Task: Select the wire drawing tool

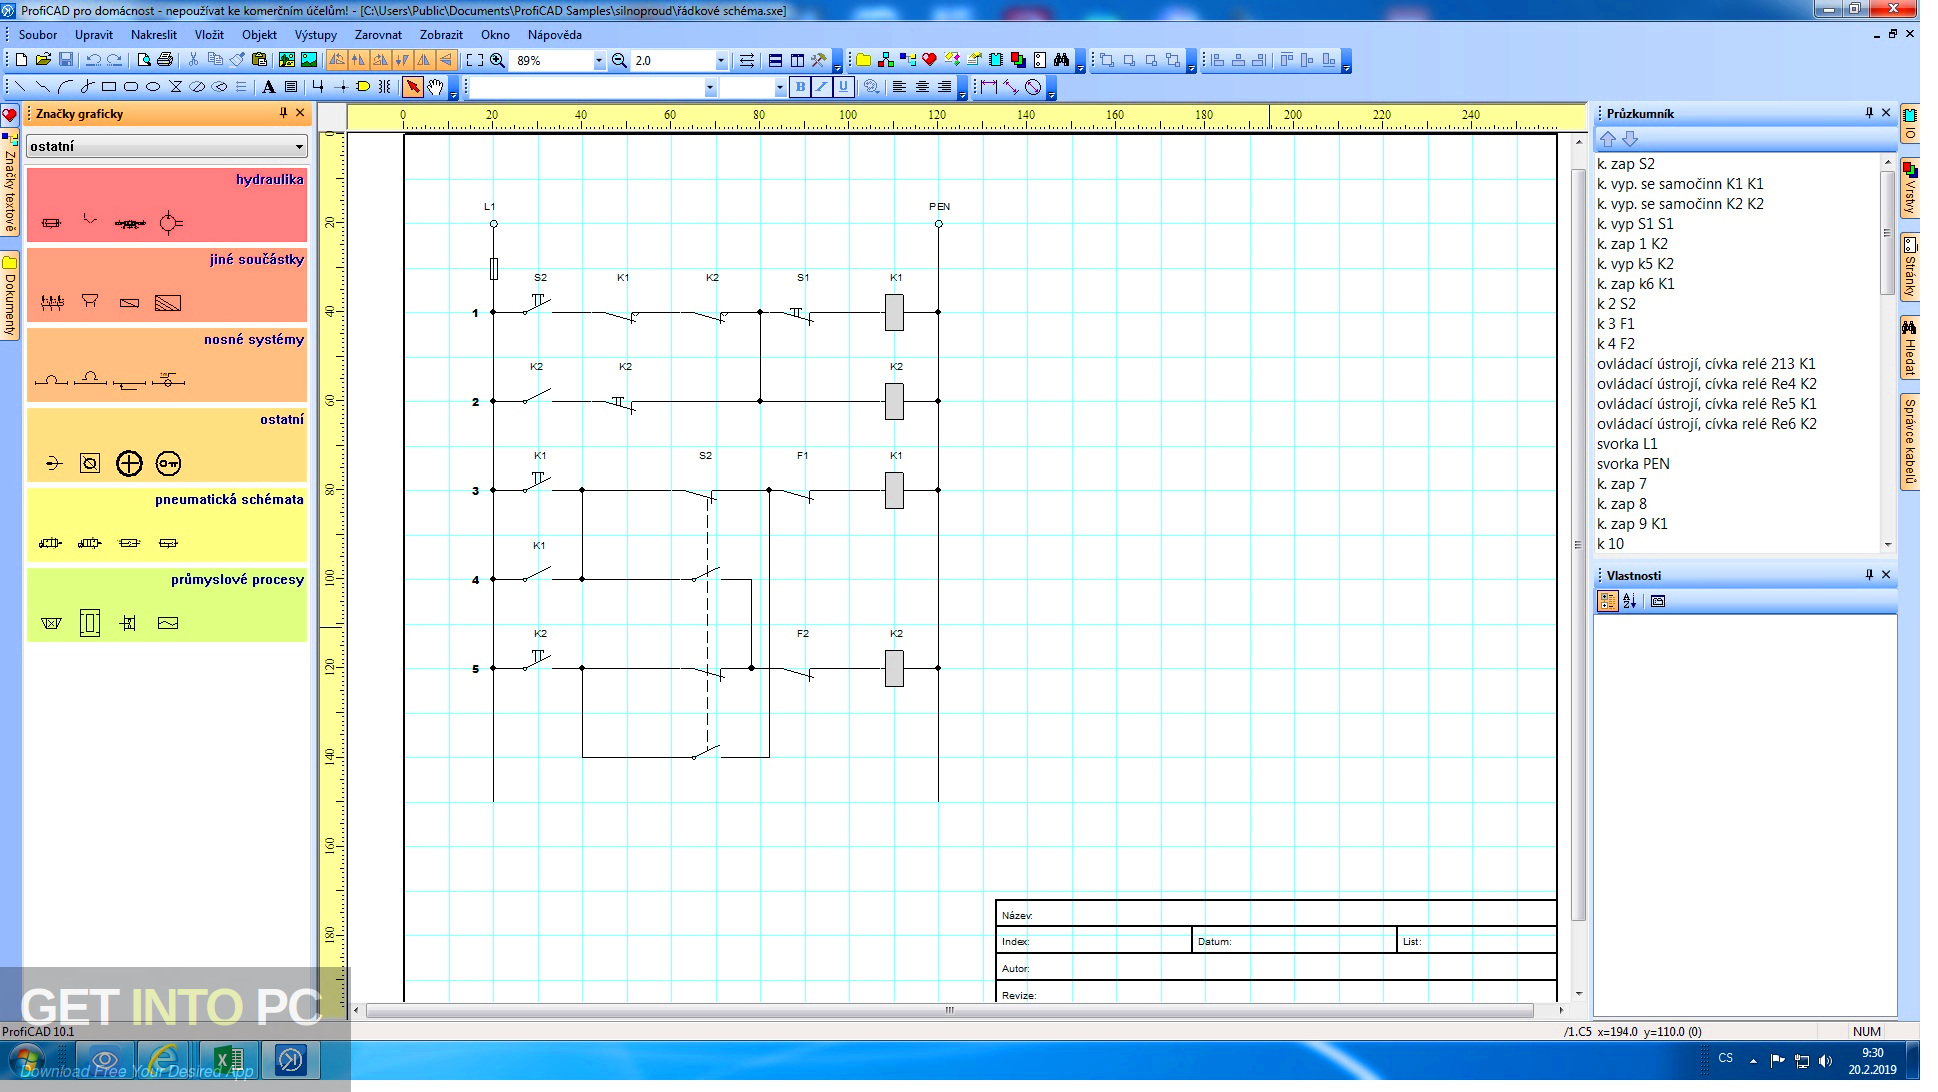Action: (x=319, y=87)
